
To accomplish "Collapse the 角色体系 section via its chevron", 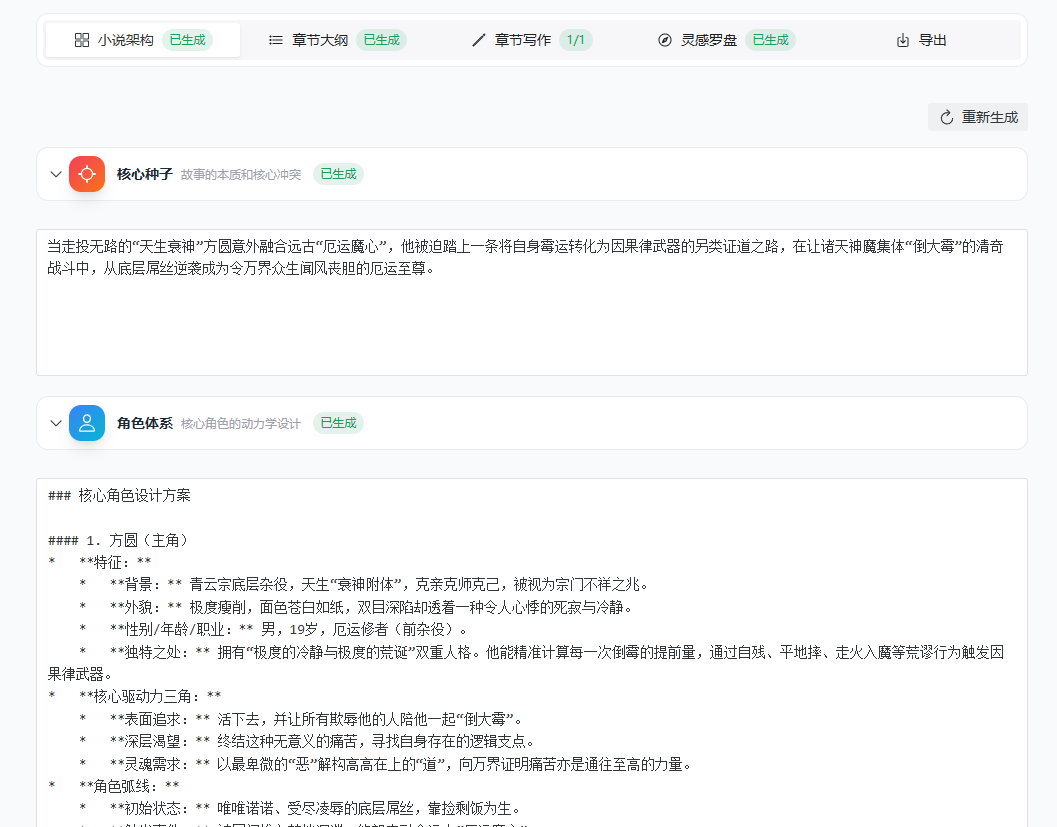I will tap(56, 422).
